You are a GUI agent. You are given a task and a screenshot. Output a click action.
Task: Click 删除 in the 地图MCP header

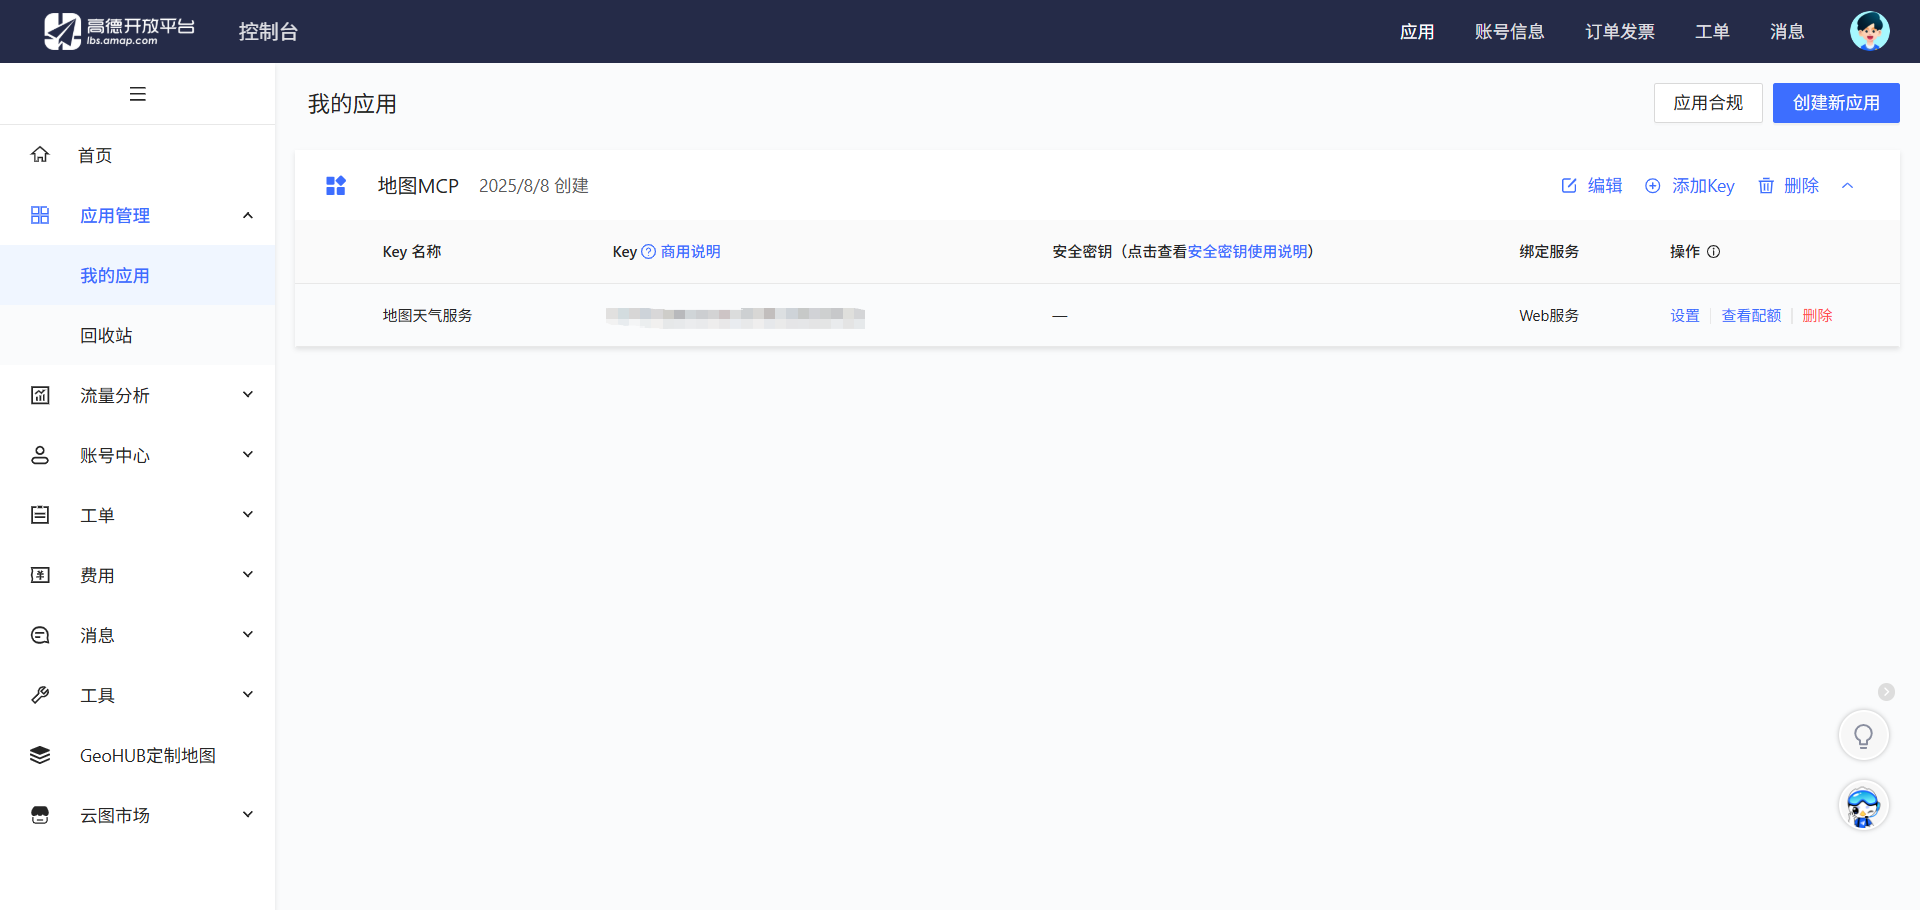(1801, 186)
